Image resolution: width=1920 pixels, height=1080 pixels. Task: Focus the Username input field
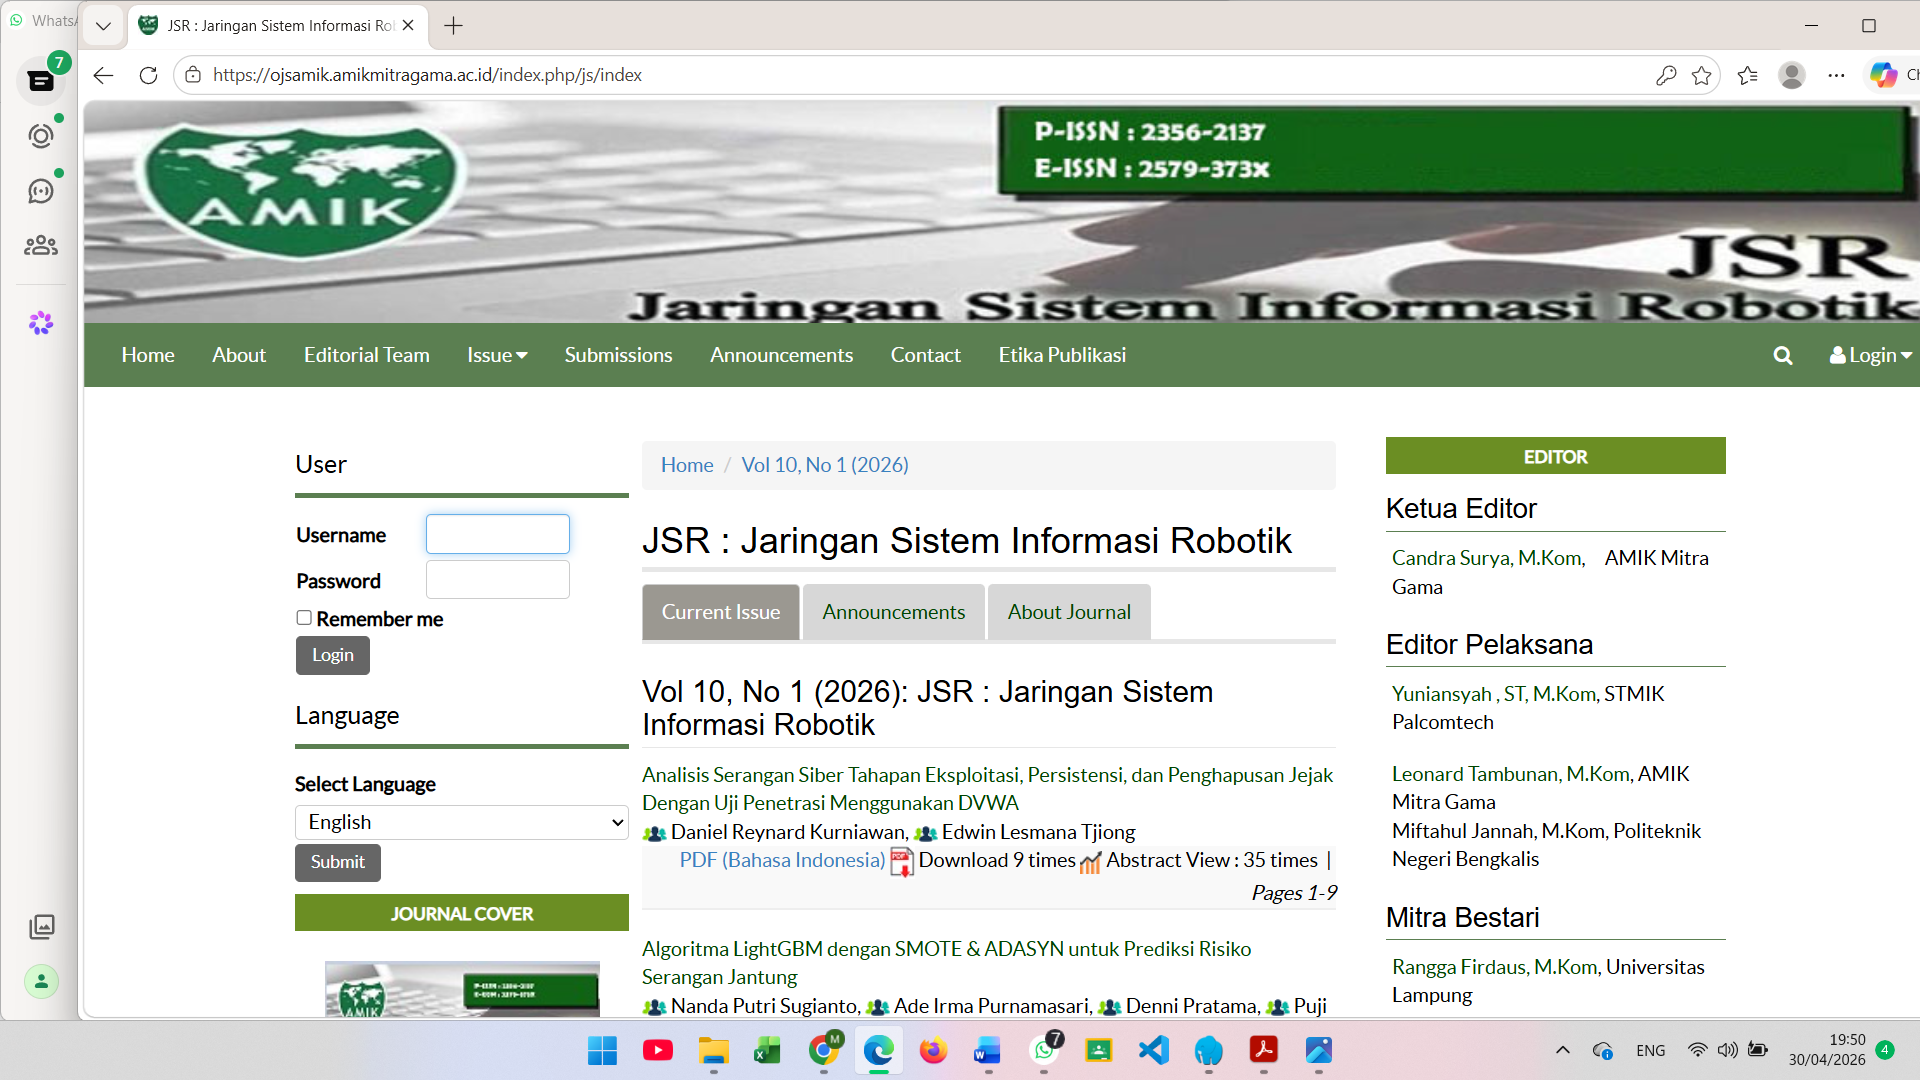click(498, 534)
